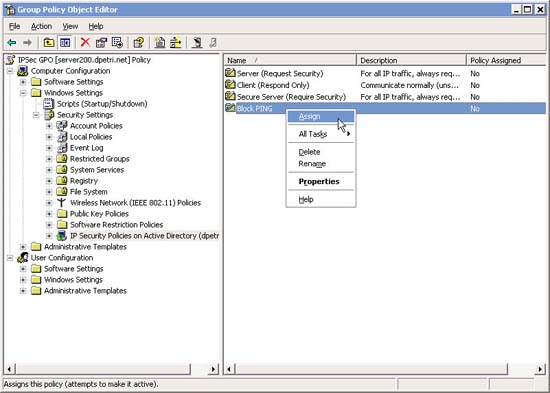Click the Computer Configuration node icon

coord(23,71)
